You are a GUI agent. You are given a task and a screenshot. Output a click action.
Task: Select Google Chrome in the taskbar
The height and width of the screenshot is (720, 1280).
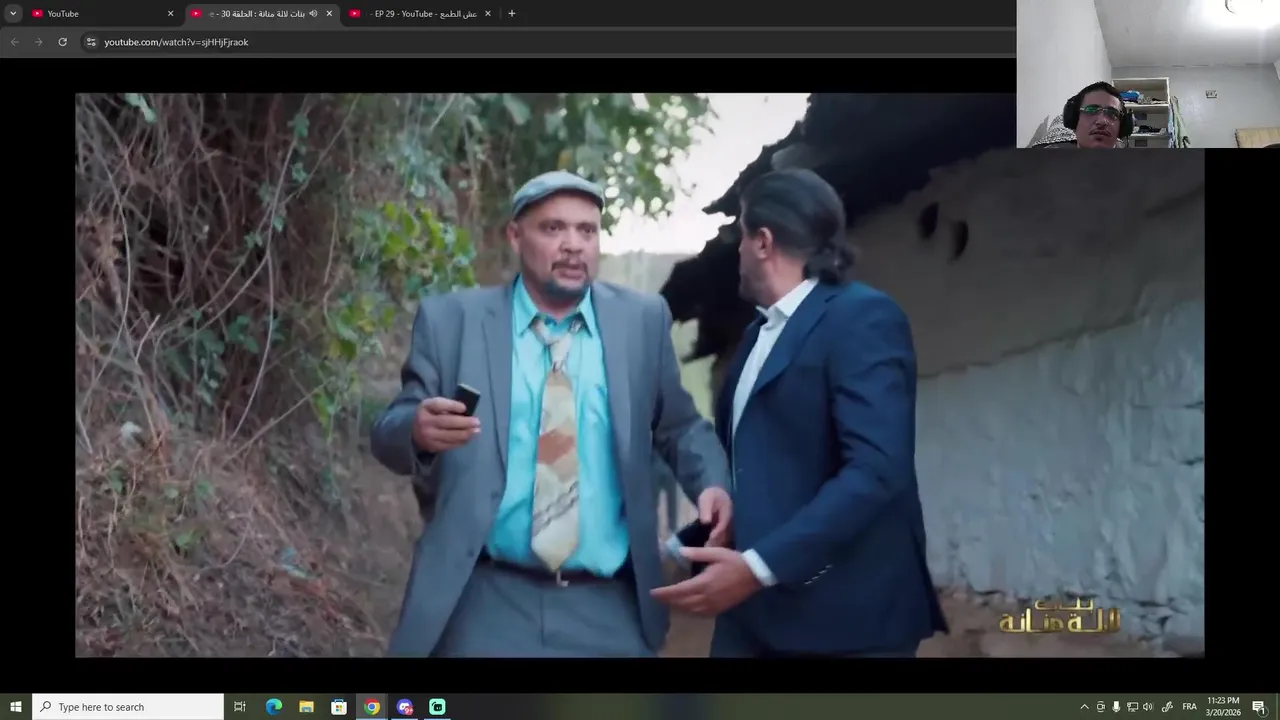pyautogui.click(x=372, y=707)
